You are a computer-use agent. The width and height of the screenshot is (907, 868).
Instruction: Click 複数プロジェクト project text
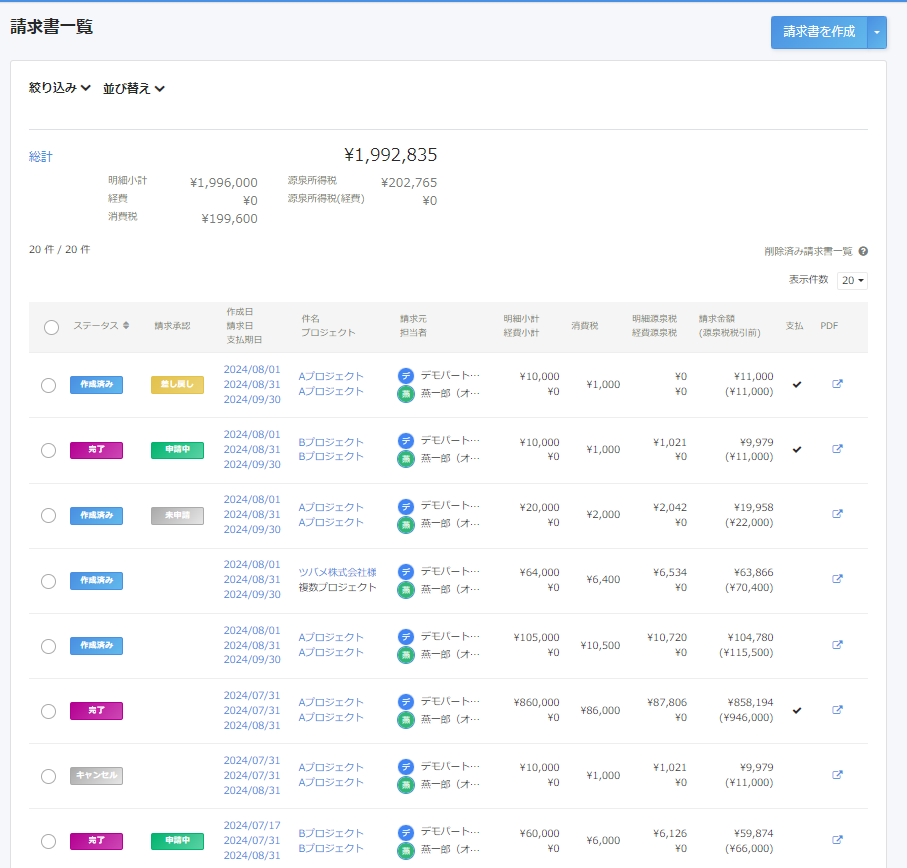(337, 587)
